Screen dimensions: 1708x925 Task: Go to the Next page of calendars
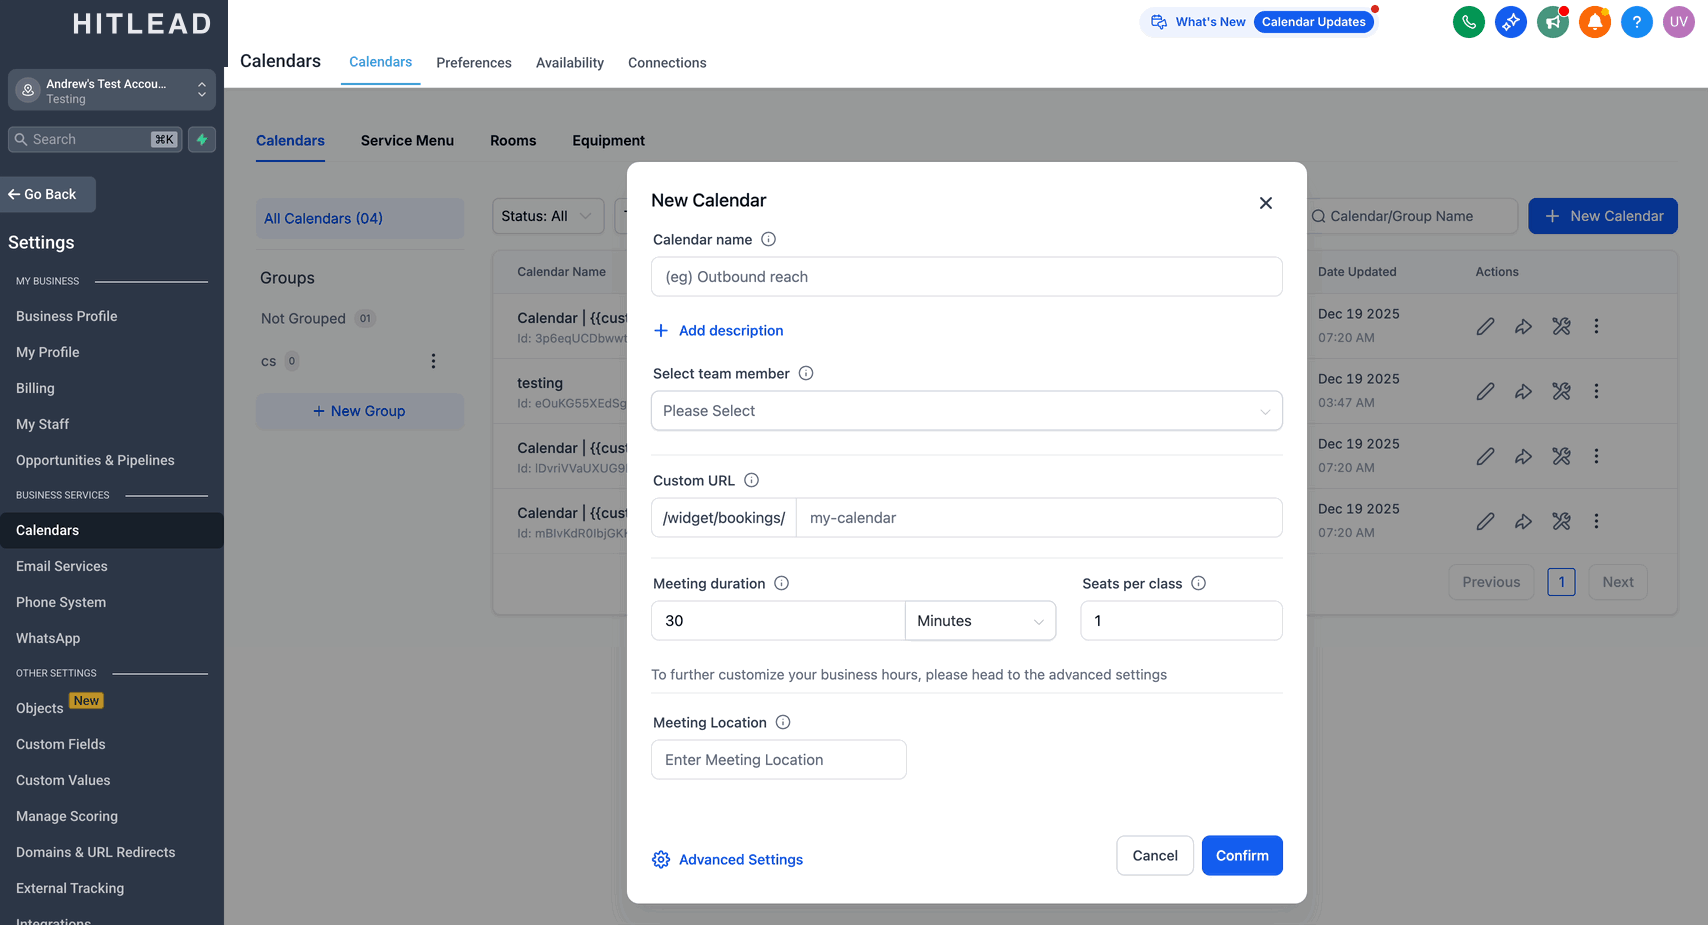tap(1617, 582)
